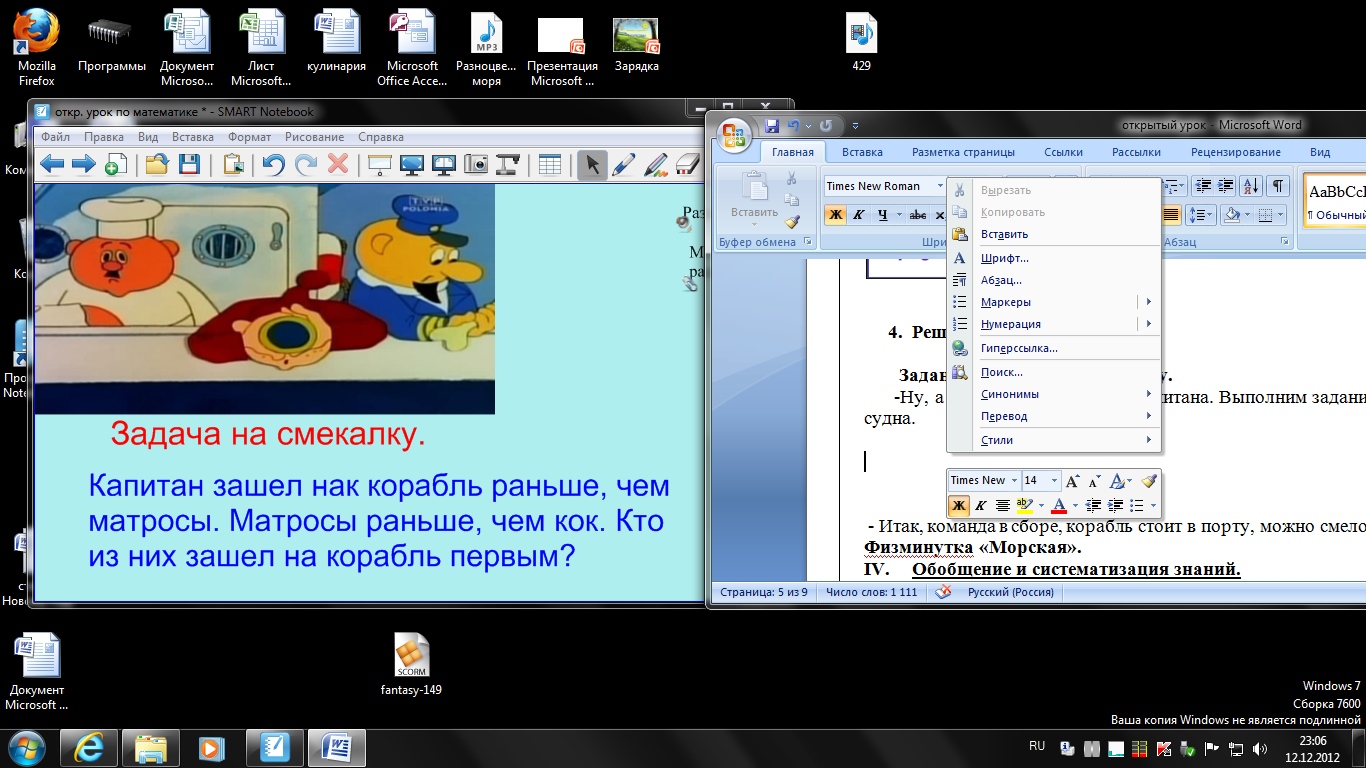1366x768 pixels.
Task: Click Страница: 5 из 9 in status bar
Action: 764,592
